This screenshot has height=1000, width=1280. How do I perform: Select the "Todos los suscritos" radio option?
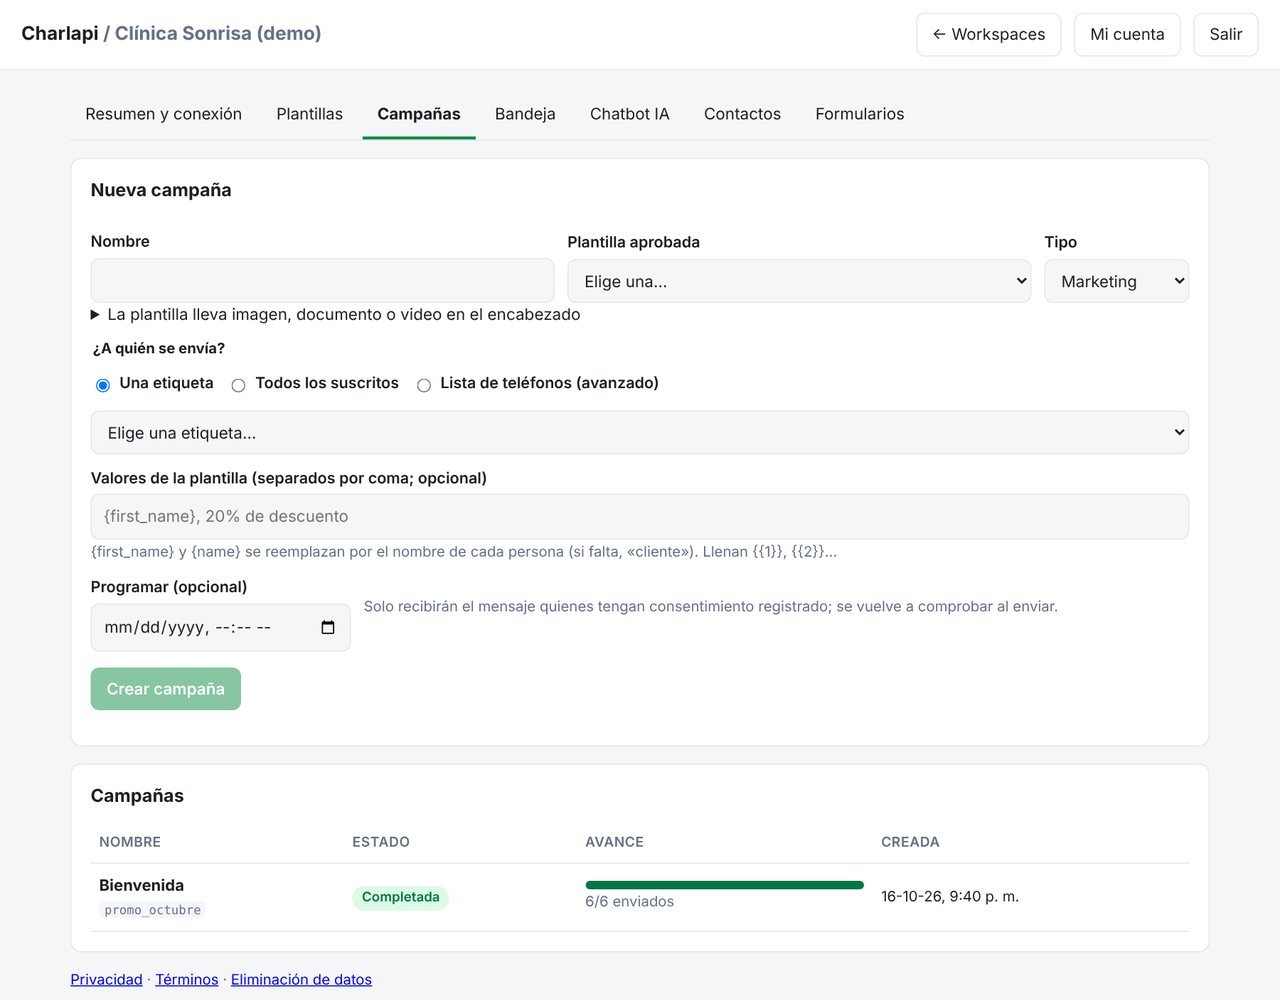tap(238, 385)
